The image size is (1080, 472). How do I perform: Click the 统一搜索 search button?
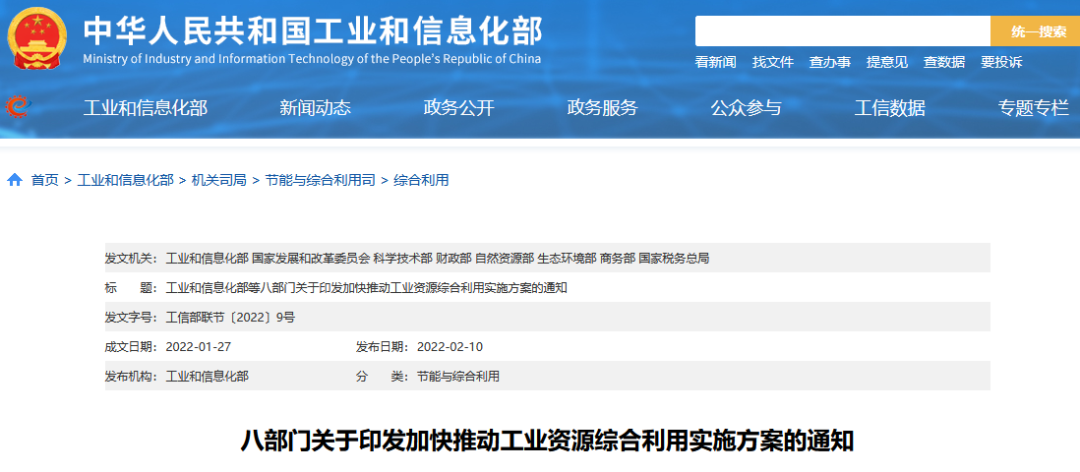pos(1035,32)
